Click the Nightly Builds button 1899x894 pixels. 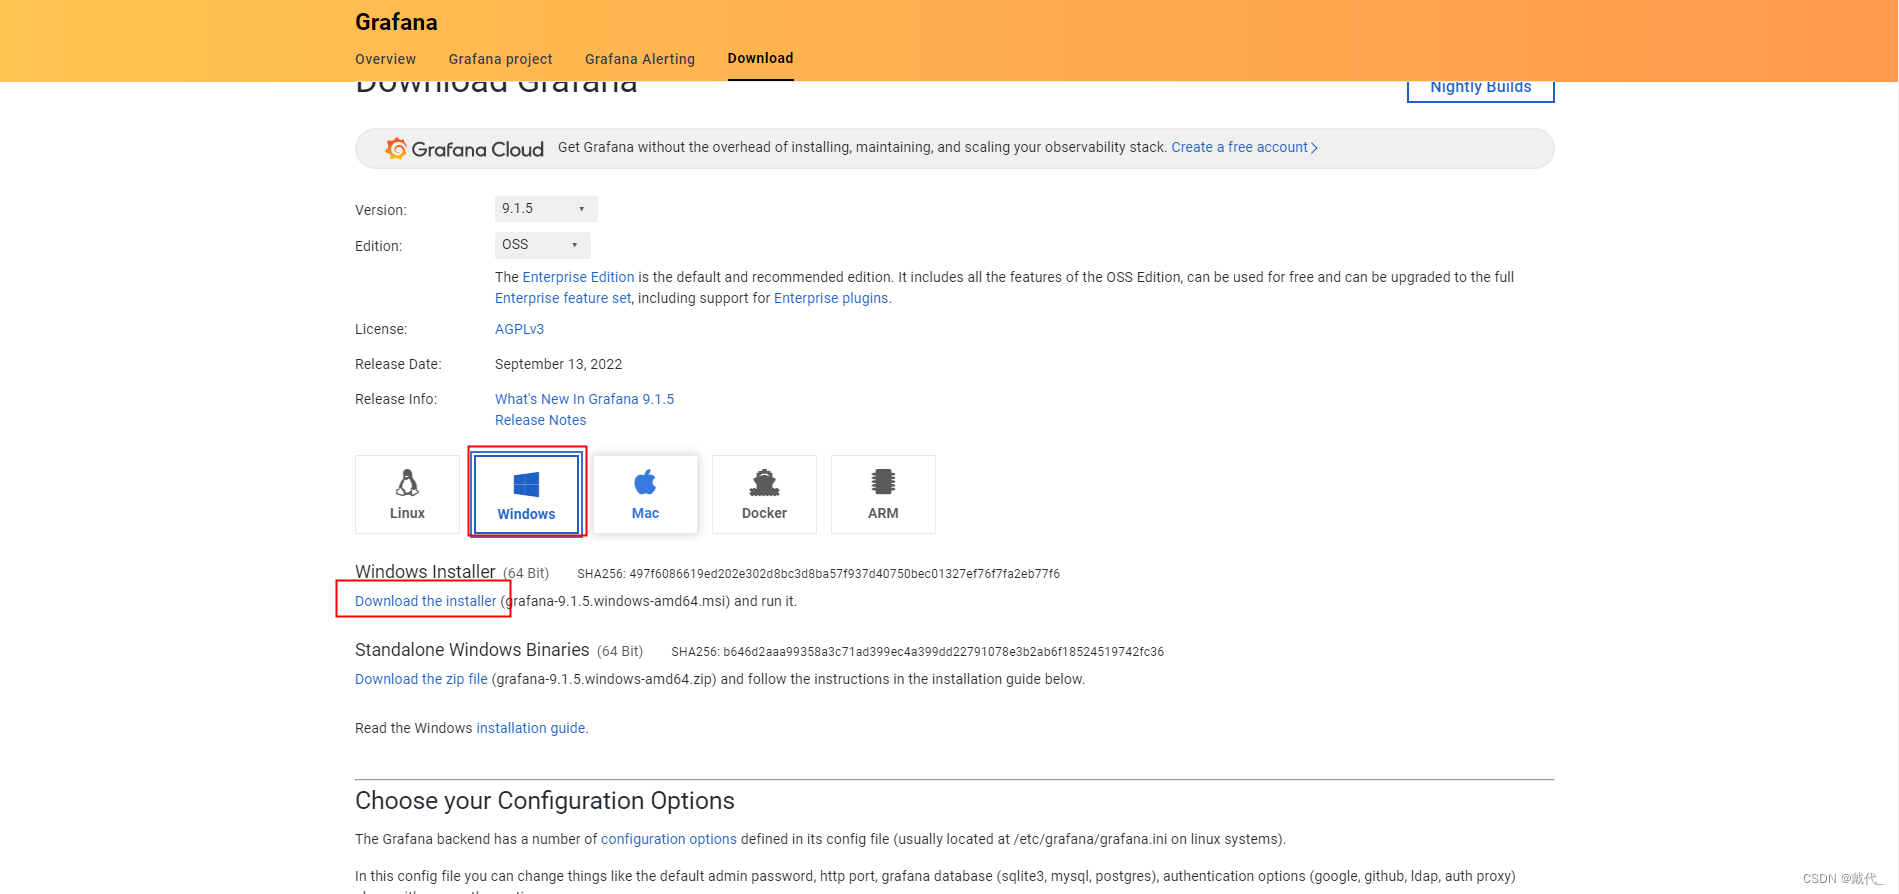(x=1480, y=88)
